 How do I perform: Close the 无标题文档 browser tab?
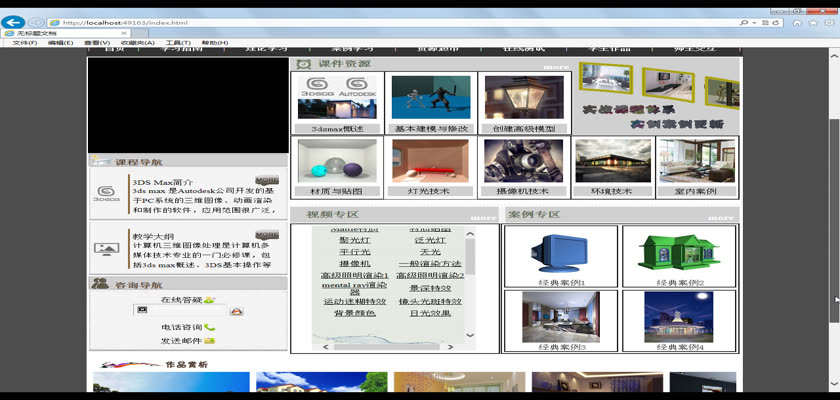click(x=124, y=33)
